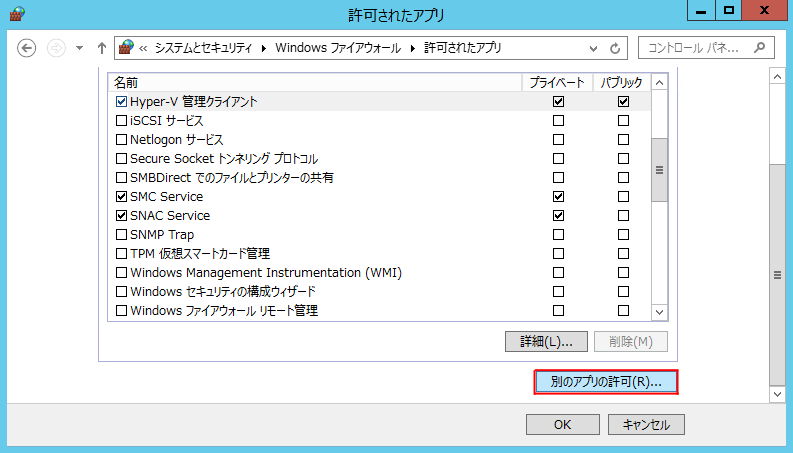Toggle Hyper-V 管理クライアント public checkbox

[x=623, y=102]
